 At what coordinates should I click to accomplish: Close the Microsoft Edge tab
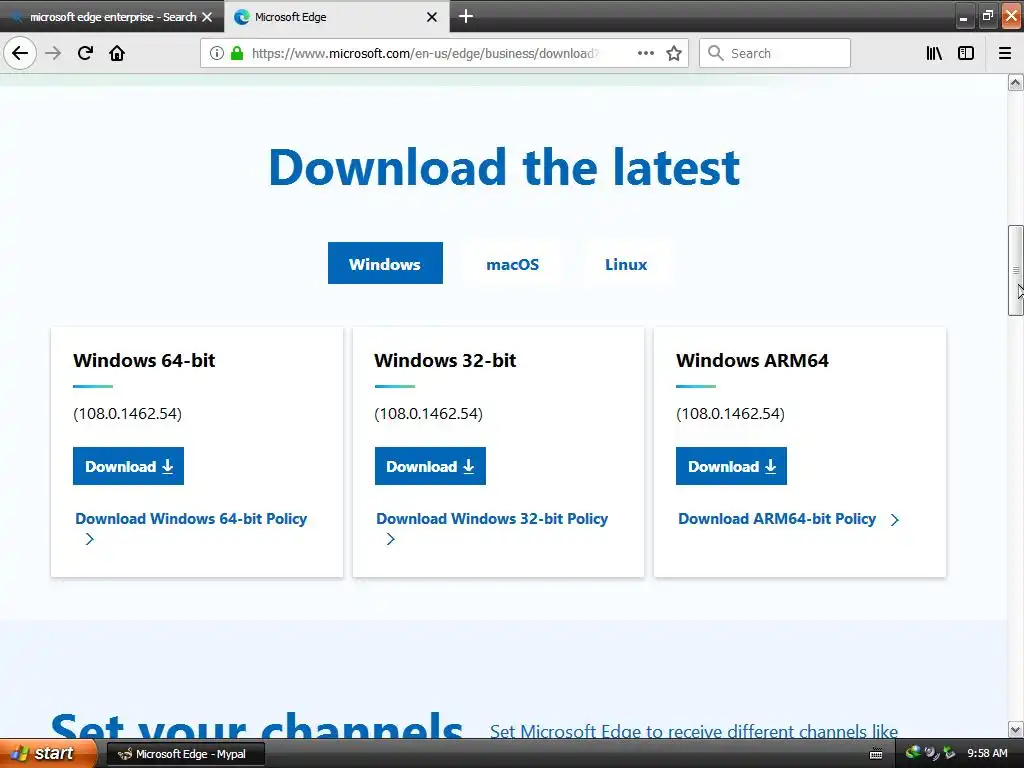[432, 17]
